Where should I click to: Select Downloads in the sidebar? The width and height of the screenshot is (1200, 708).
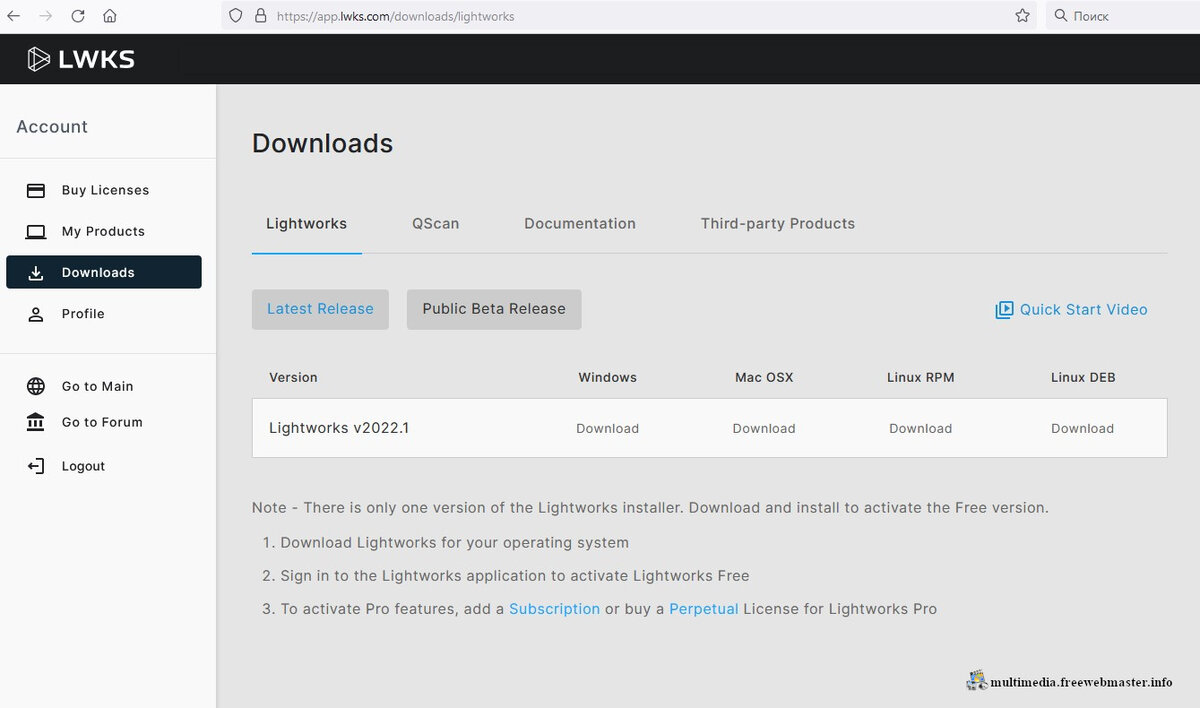coord(104,272)
